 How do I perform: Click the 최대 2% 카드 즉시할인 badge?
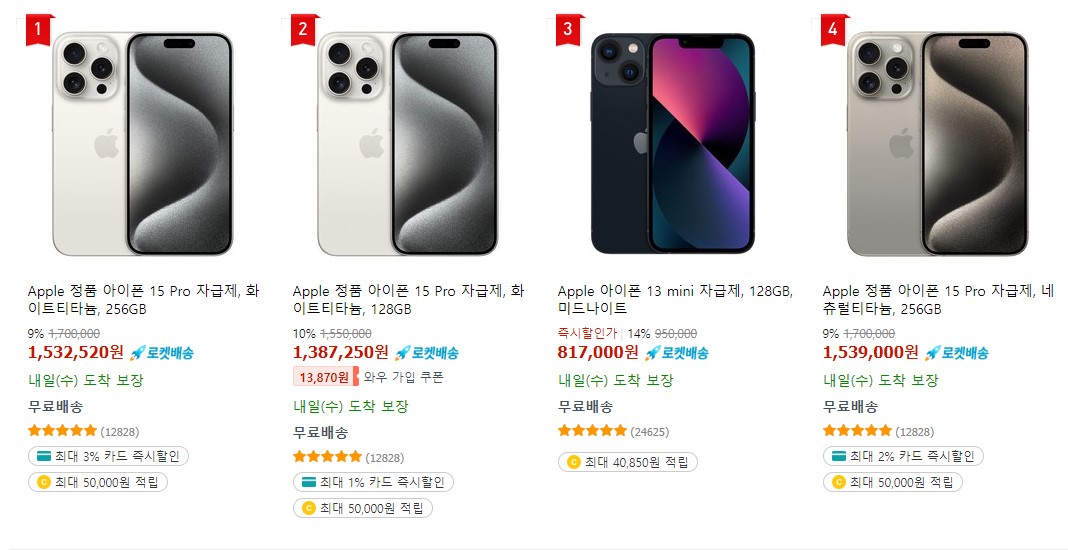pyautogui.click(x=903, y=456)
